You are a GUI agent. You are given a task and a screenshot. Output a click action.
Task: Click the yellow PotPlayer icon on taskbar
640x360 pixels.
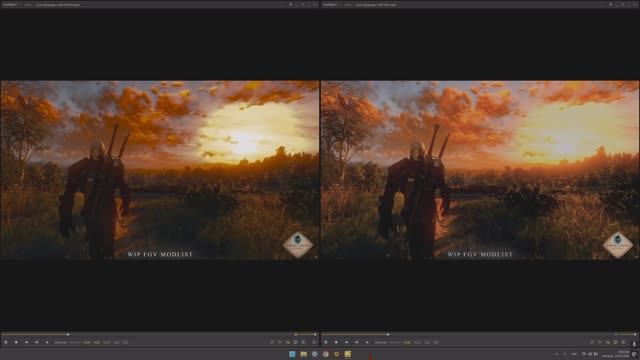point(347,354)
